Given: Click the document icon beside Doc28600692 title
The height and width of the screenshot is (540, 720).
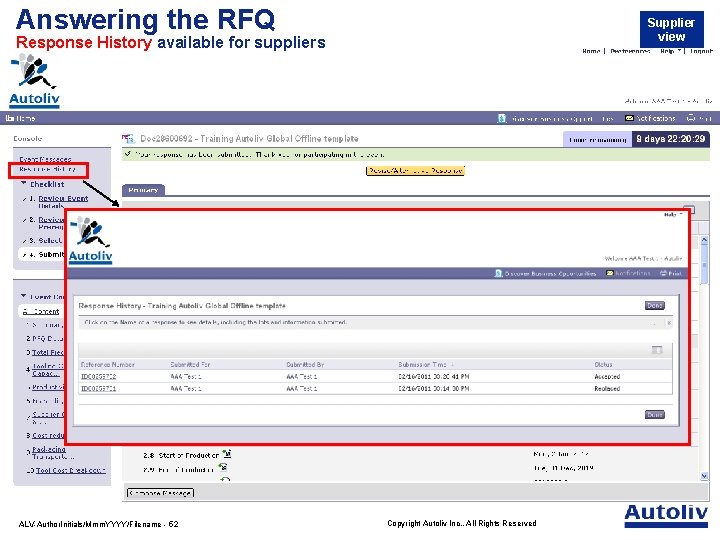Looking at the screenshot, I should tap(128, 138).
